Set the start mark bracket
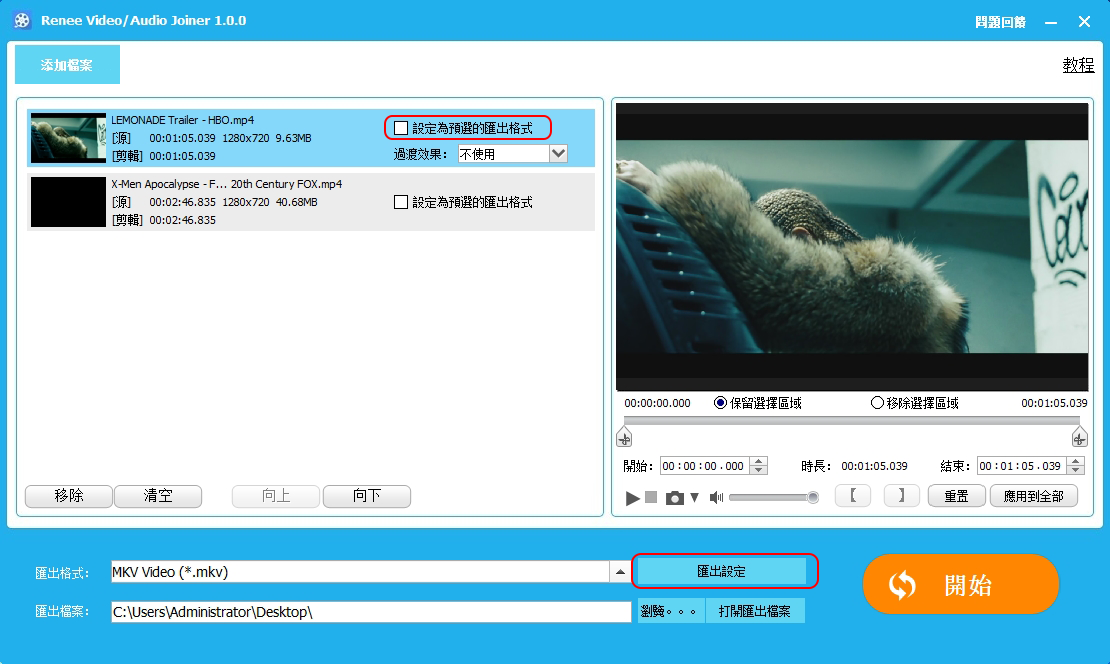1110x664 pixels. pyautogui.click(x=853, y=496)
